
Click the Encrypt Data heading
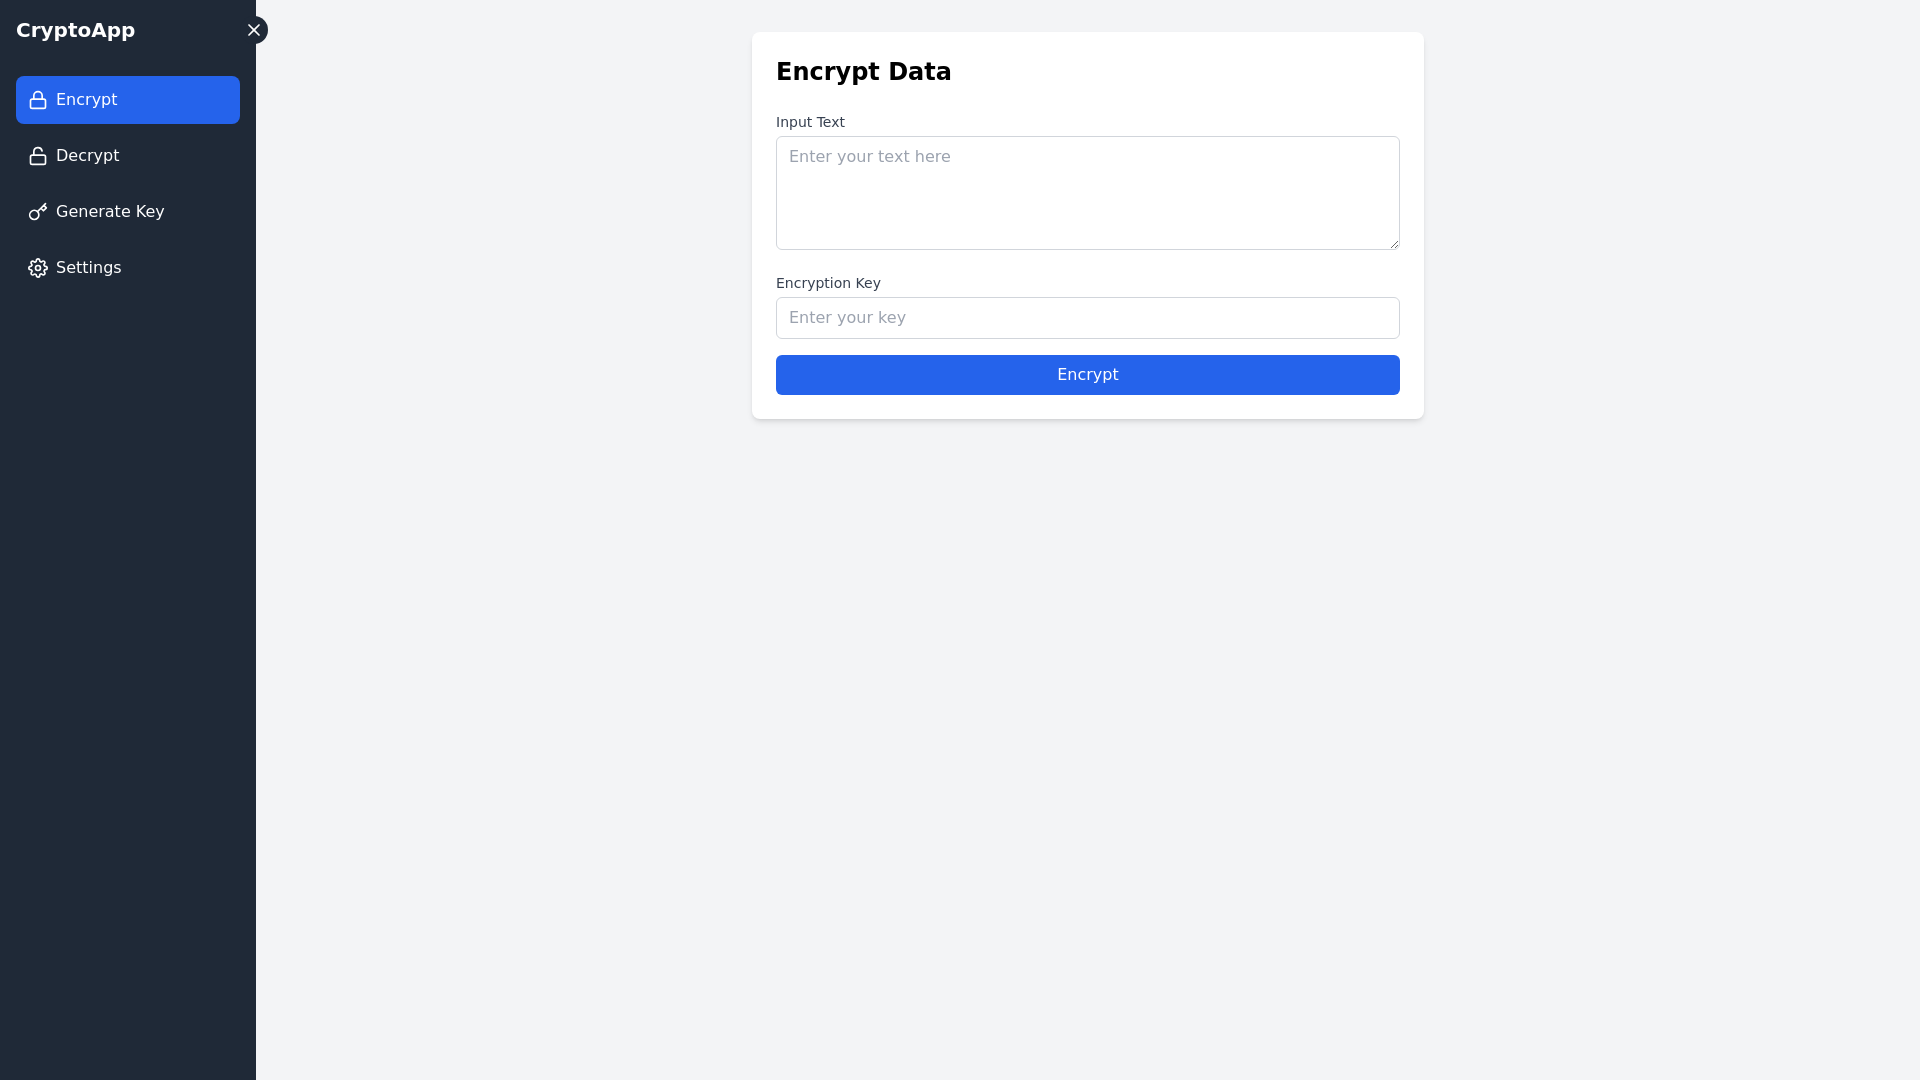tap(863, 71)
